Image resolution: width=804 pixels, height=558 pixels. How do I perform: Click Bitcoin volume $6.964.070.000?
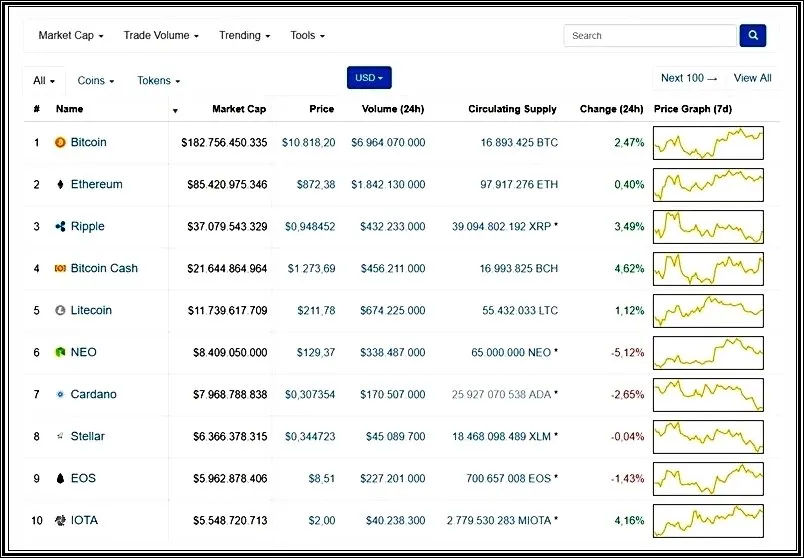tap(388, 143)
